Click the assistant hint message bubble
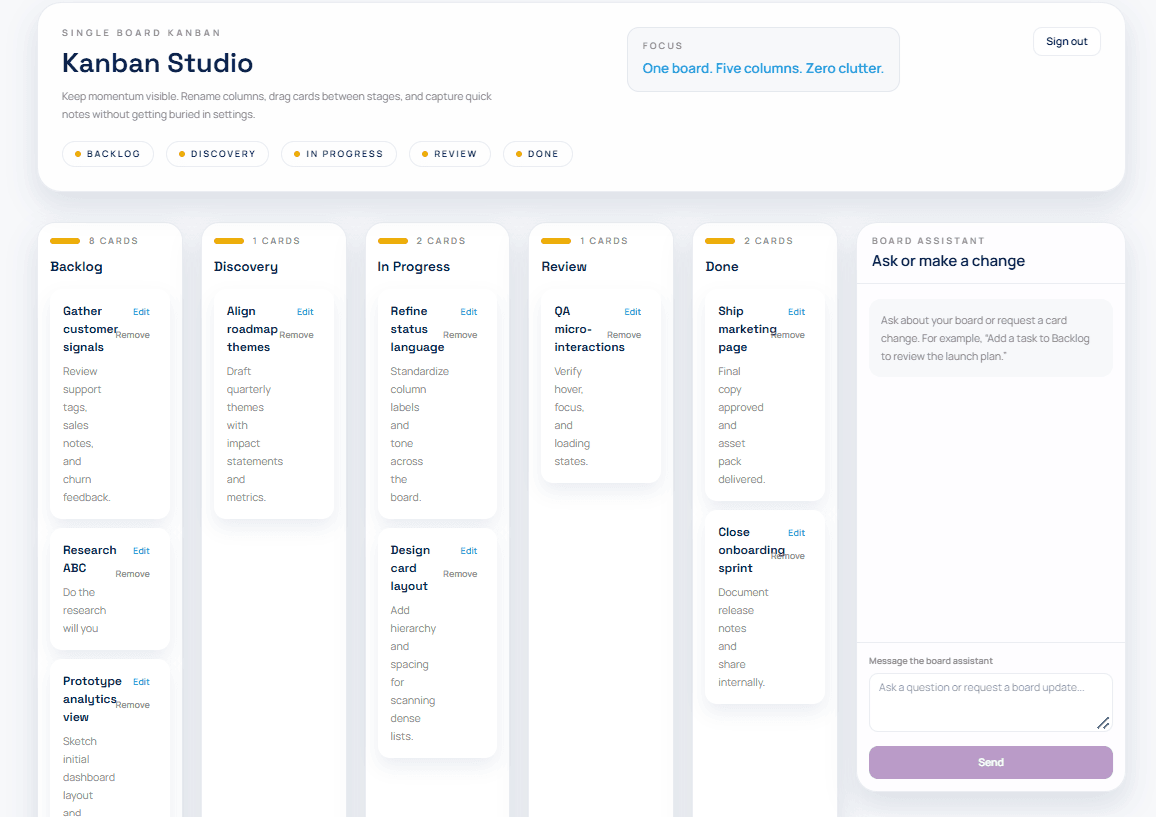This screenshot has width=1157, height=817. (990, 338)
